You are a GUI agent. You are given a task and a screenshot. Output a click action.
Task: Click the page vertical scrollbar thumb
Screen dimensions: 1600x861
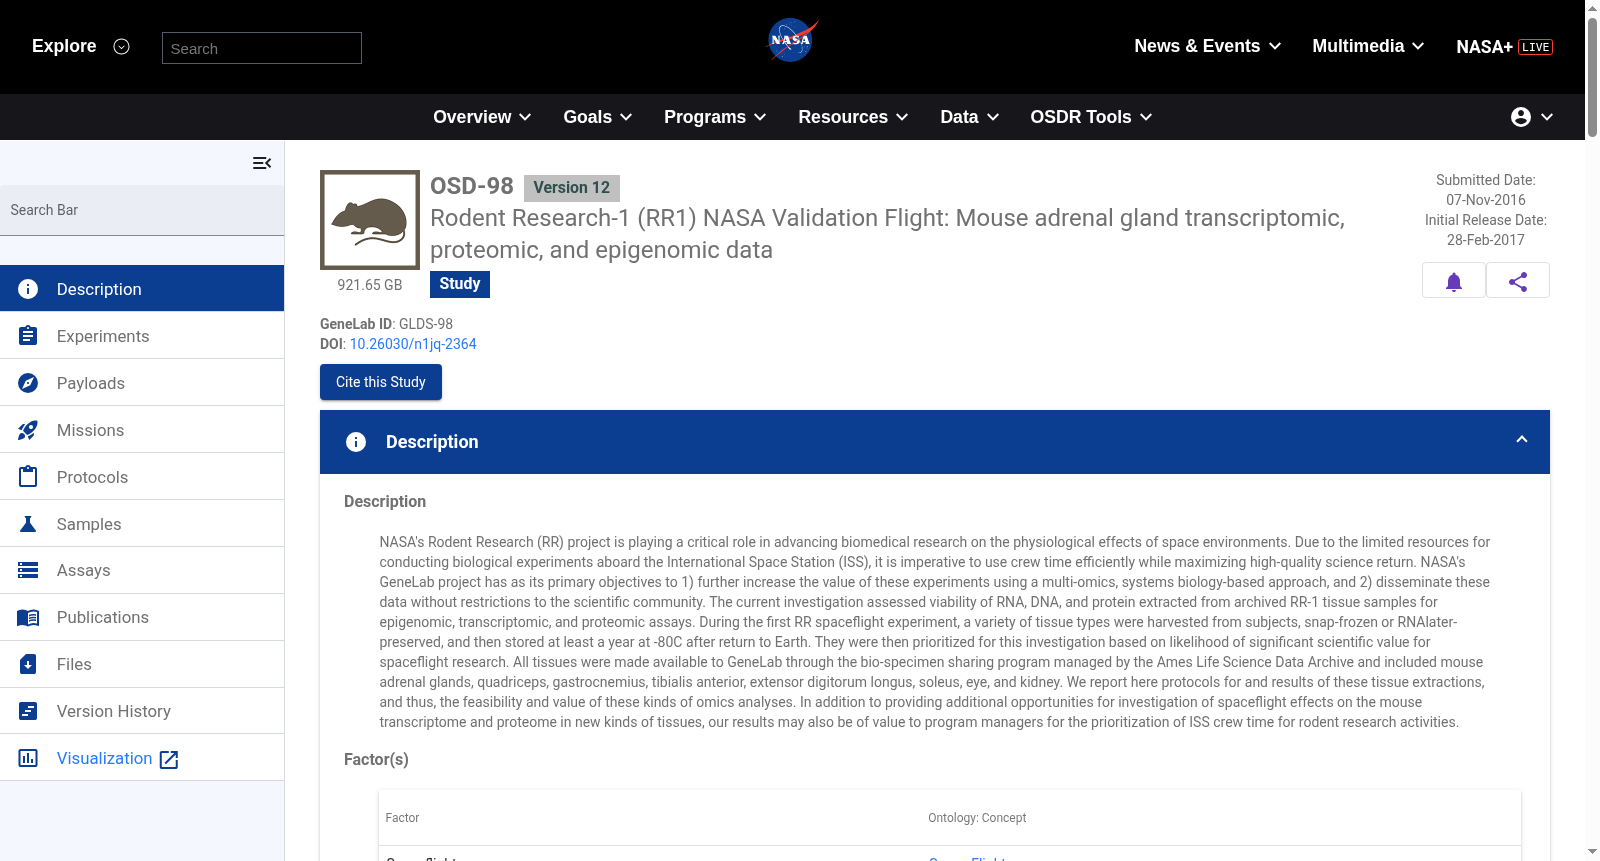tap(1592, 76)
